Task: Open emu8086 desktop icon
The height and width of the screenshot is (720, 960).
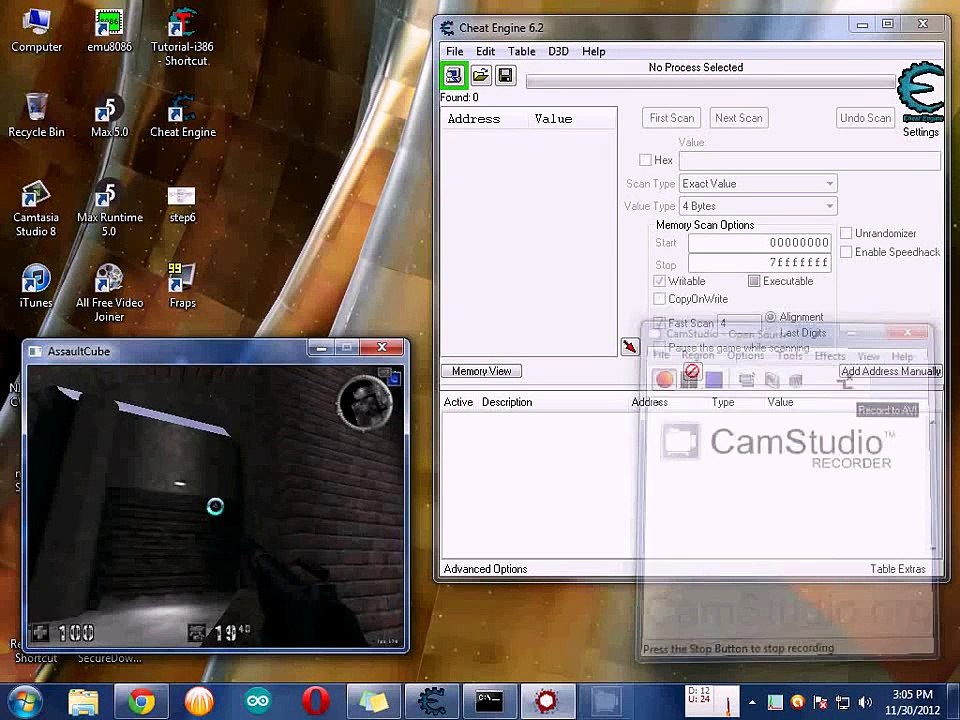Action: pos(109,31)
